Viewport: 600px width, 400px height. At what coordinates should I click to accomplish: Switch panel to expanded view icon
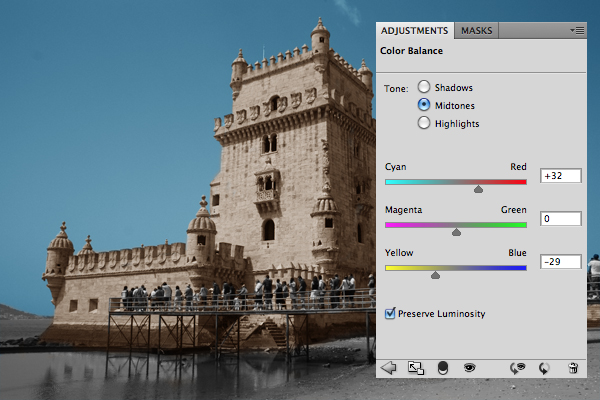pyautogui.click(x=416, y=368)
